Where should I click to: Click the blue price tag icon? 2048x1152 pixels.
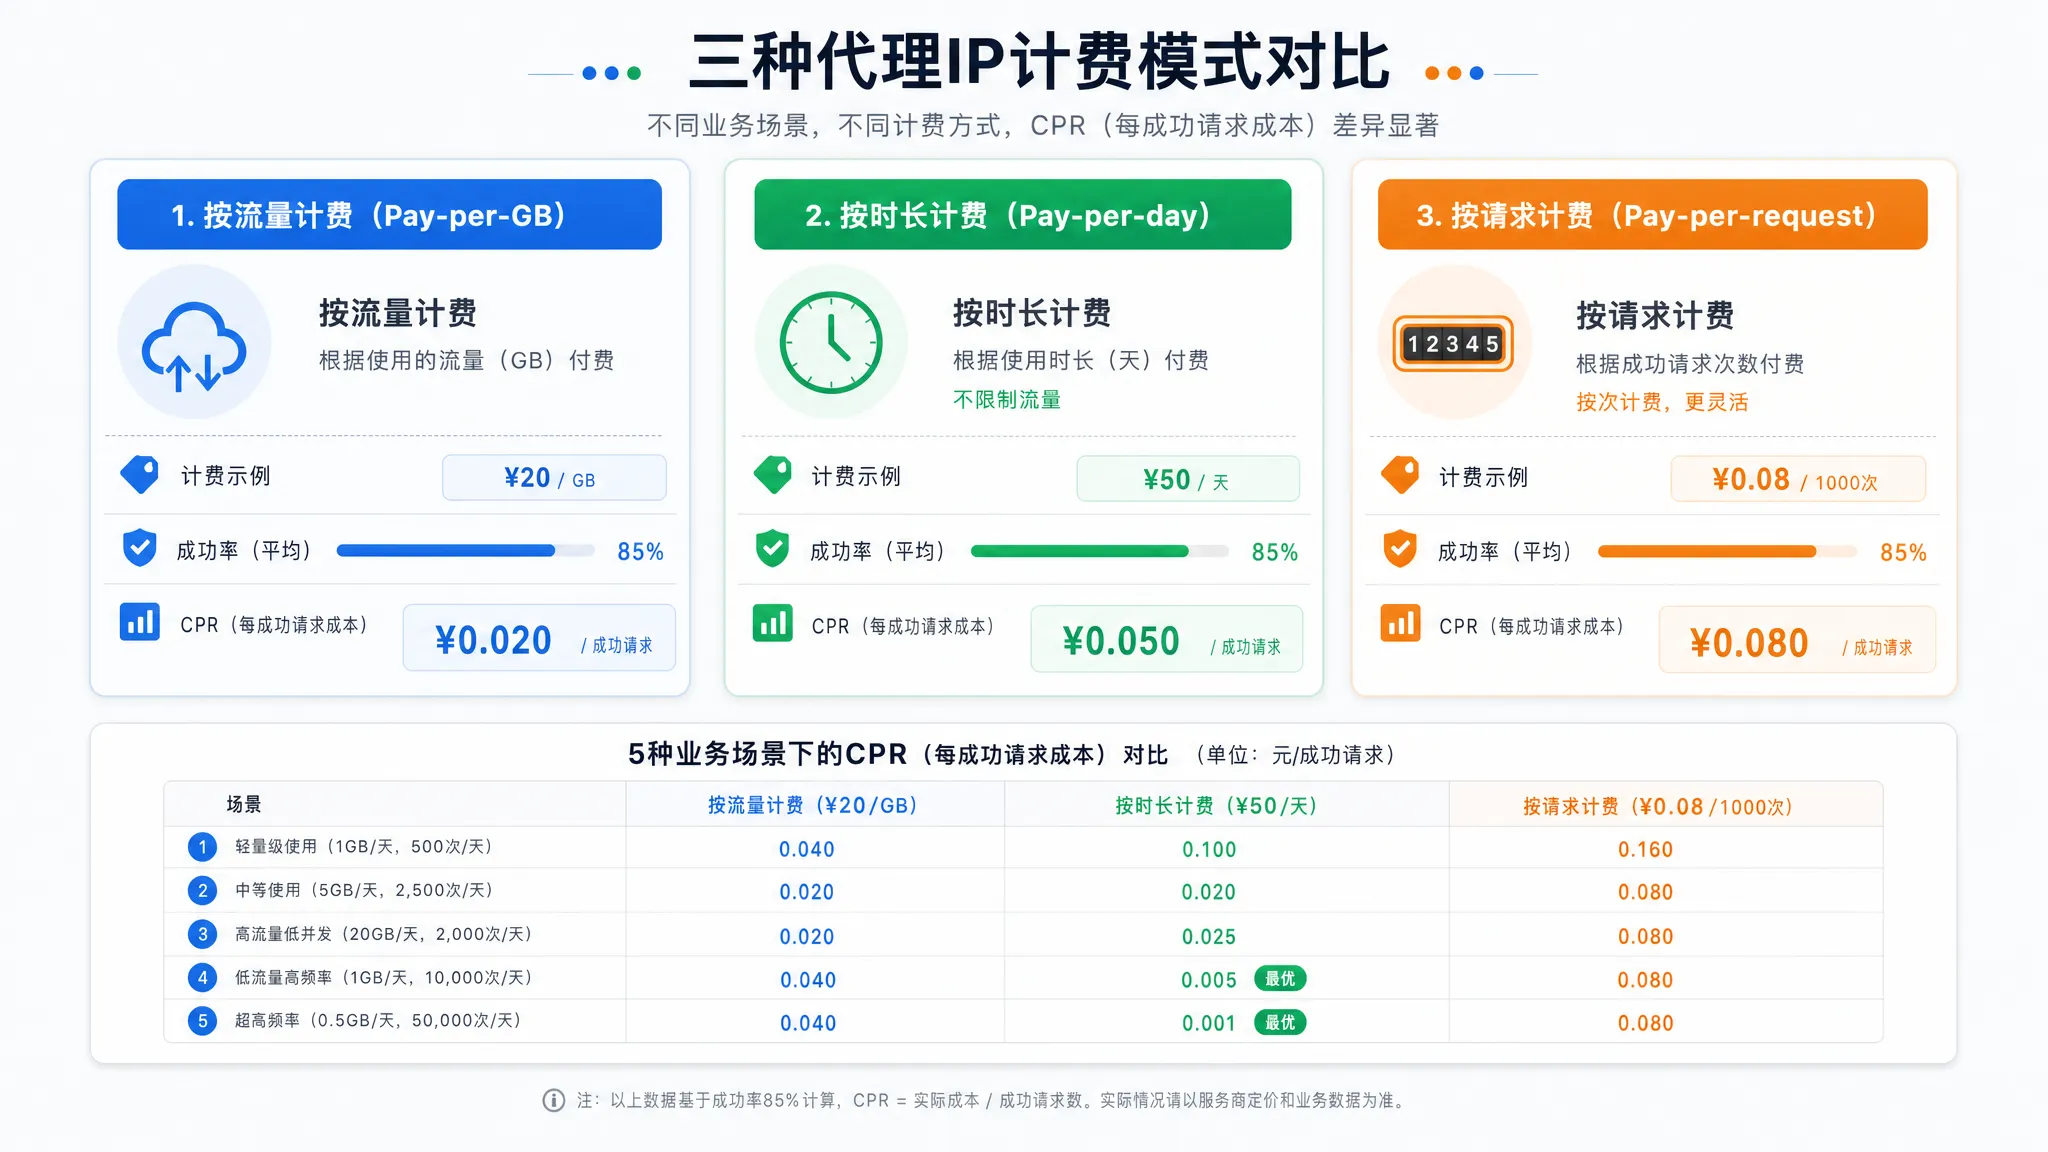[139, 474]
